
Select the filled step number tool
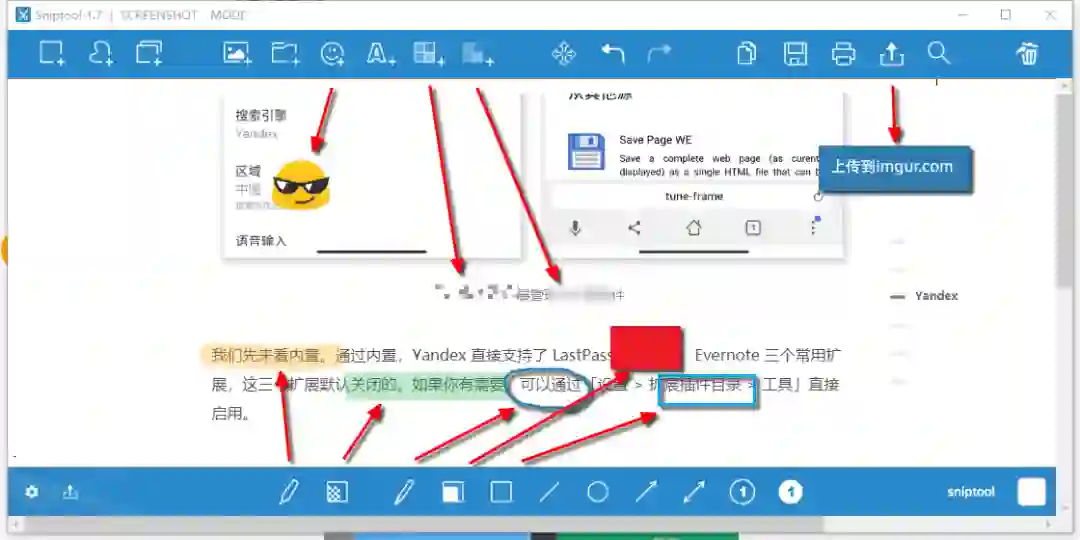[791, 492]
